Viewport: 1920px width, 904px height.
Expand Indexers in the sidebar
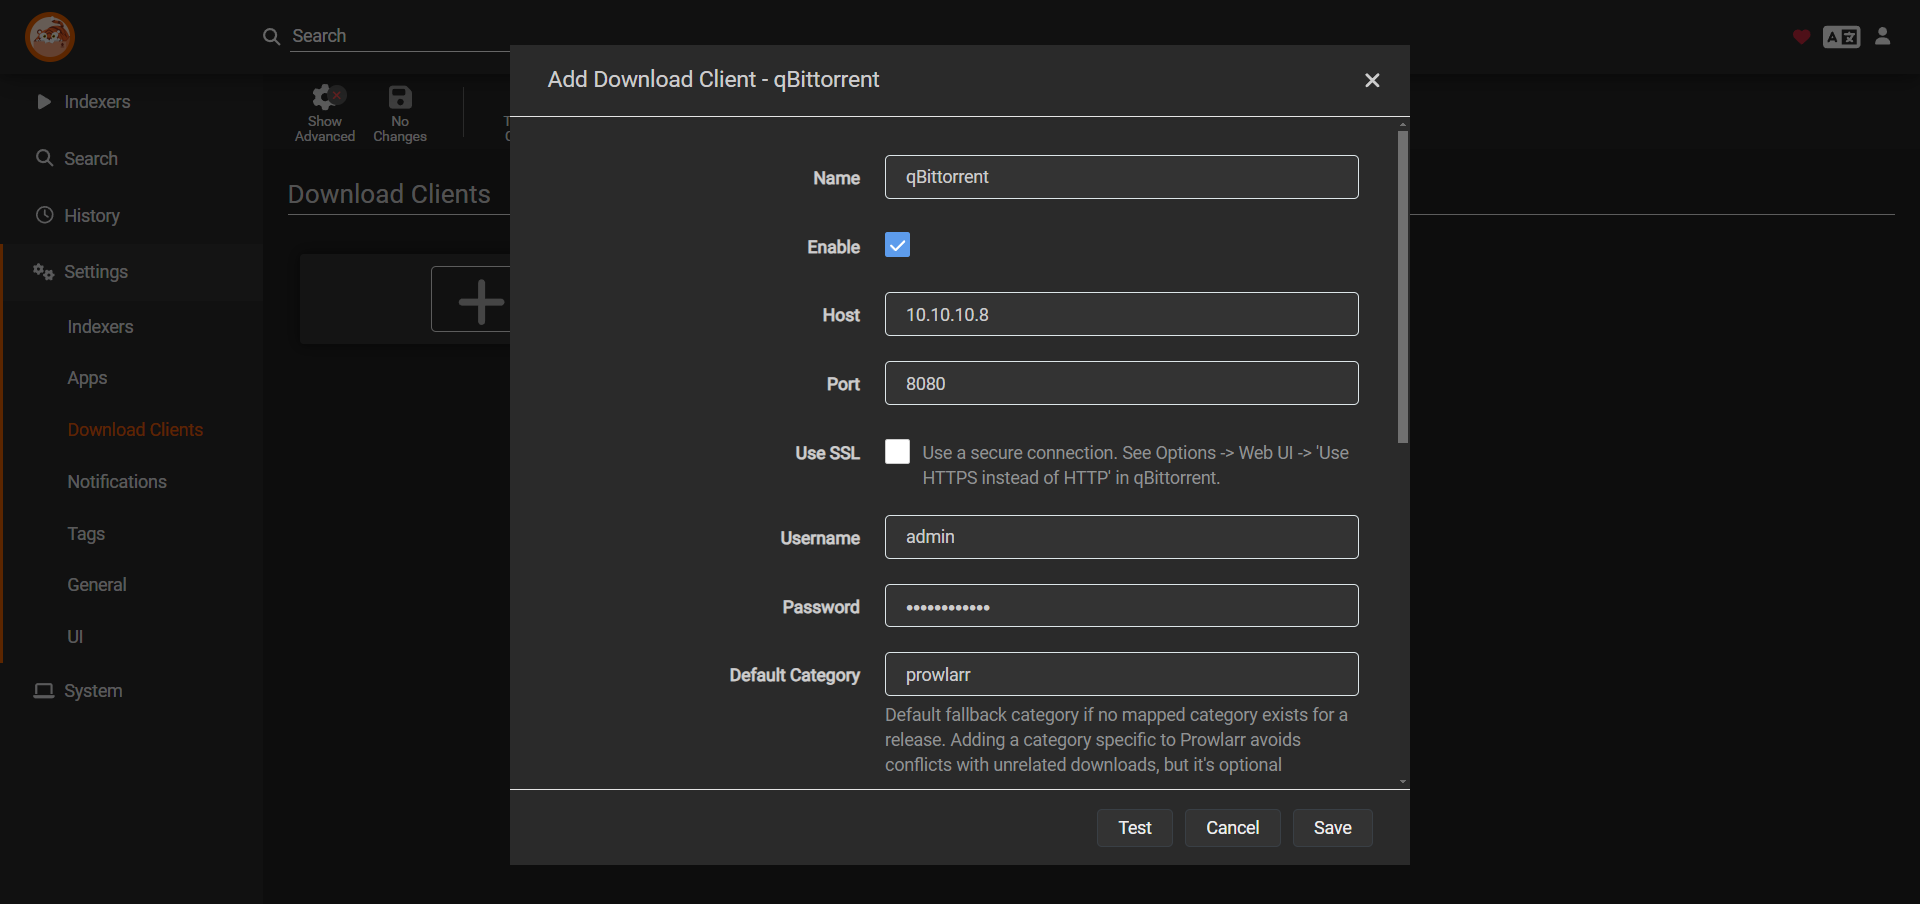pyautogui.click(x=97, y=102)
